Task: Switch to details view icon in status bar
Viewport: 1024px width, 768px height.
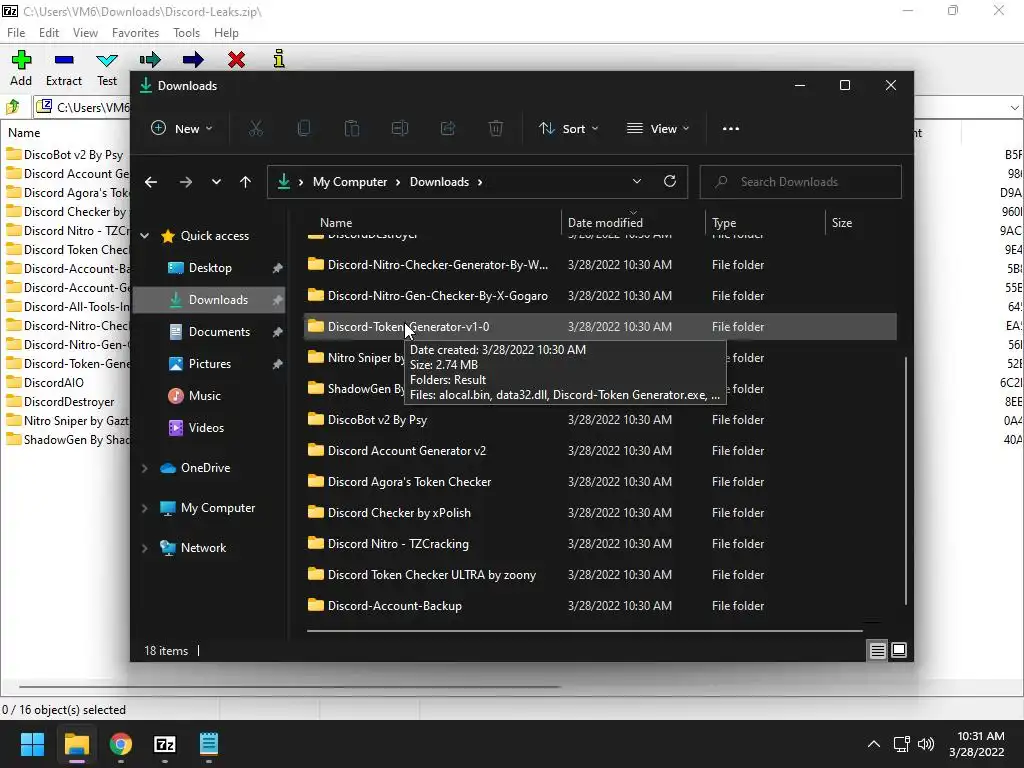Action: coord(877,650)
